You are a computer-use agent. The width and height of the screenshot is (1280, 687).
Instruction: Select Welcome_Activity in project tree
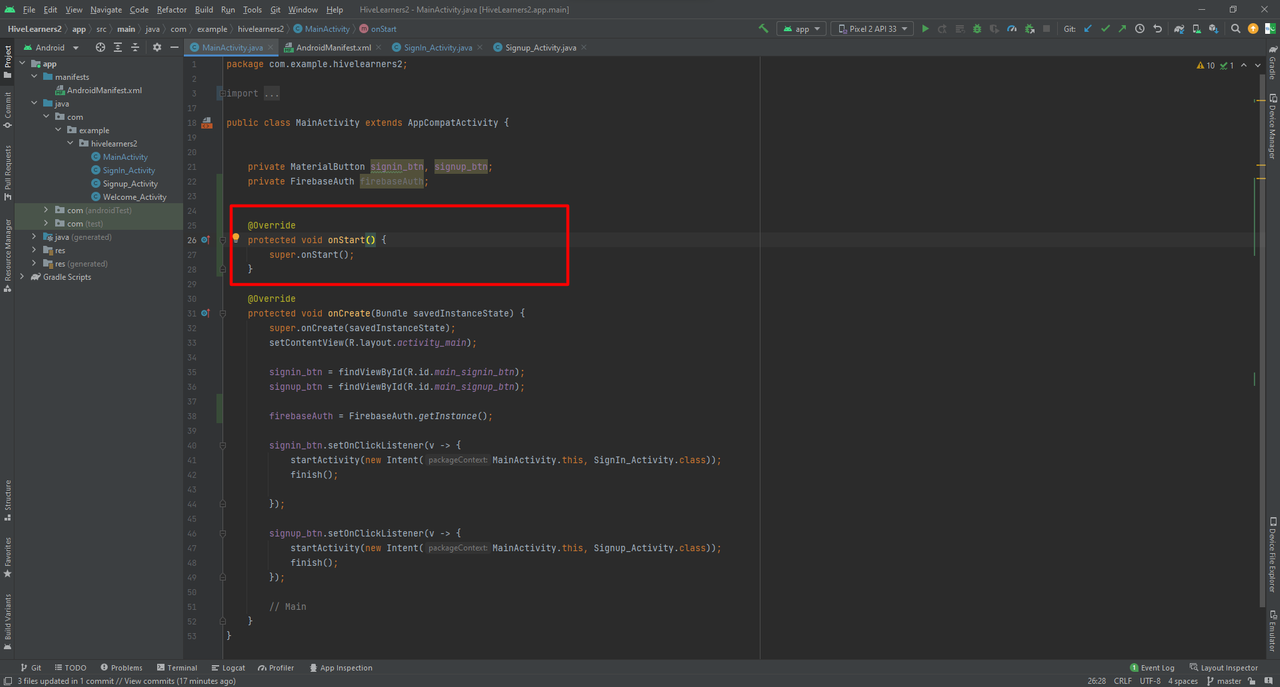click(x=135, y=197)
